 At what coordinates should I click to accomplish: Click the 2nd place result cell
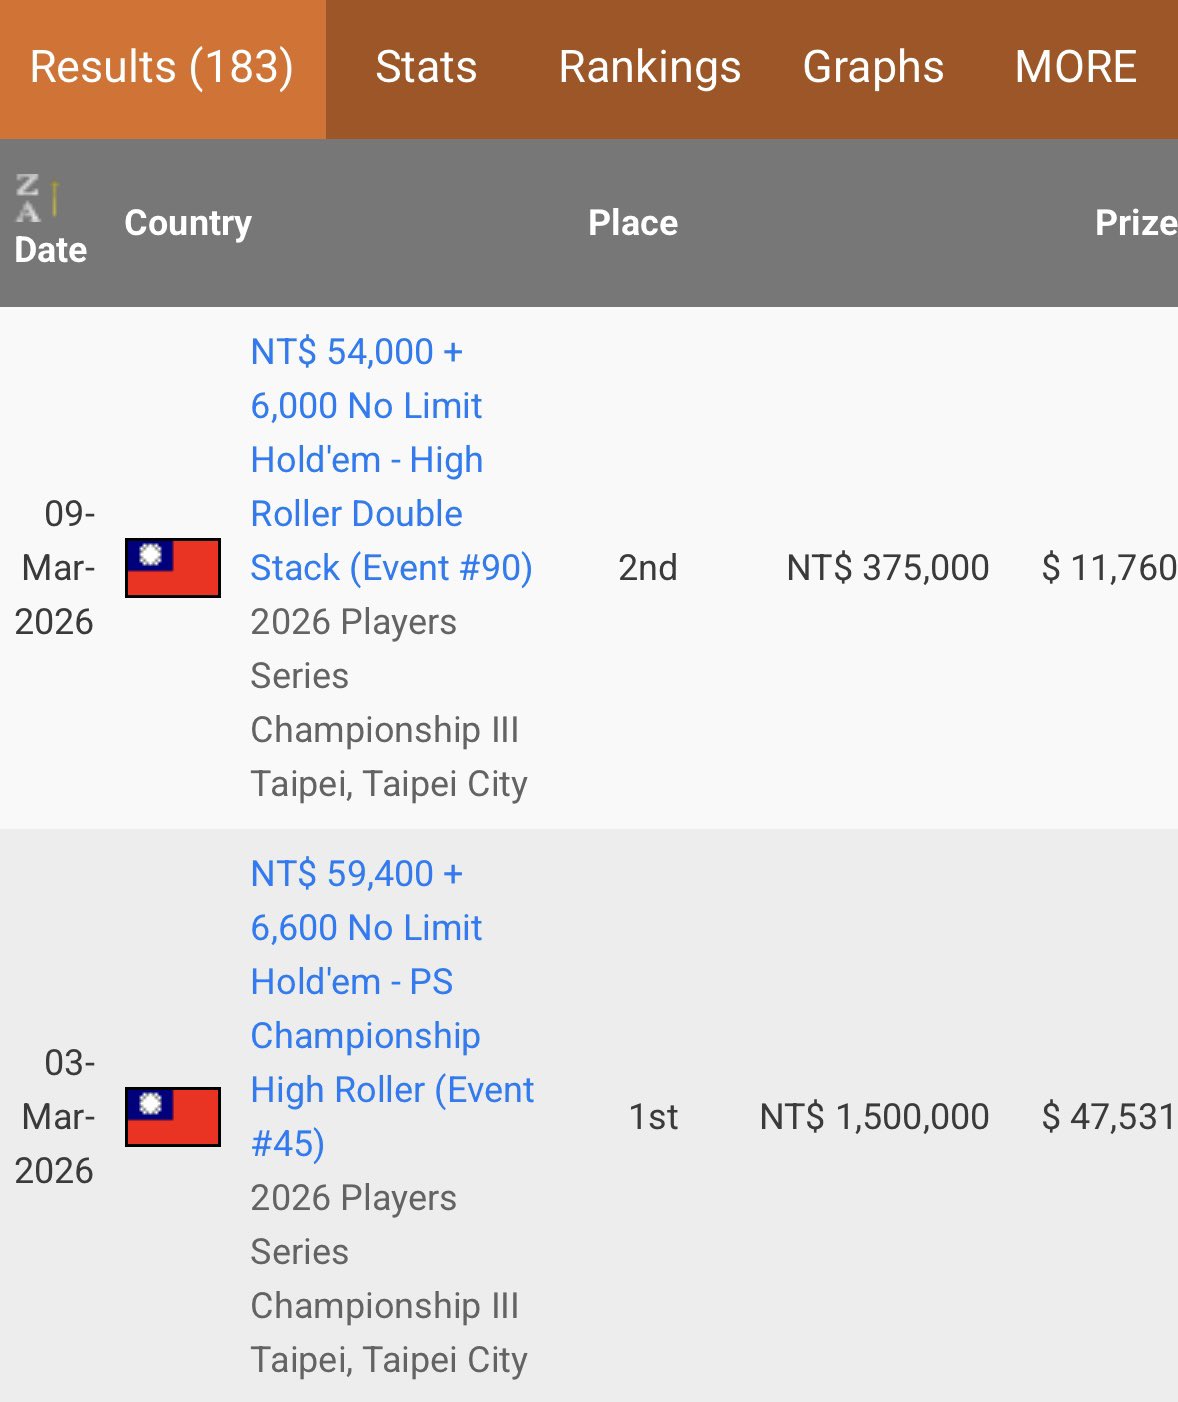(647, 568)
